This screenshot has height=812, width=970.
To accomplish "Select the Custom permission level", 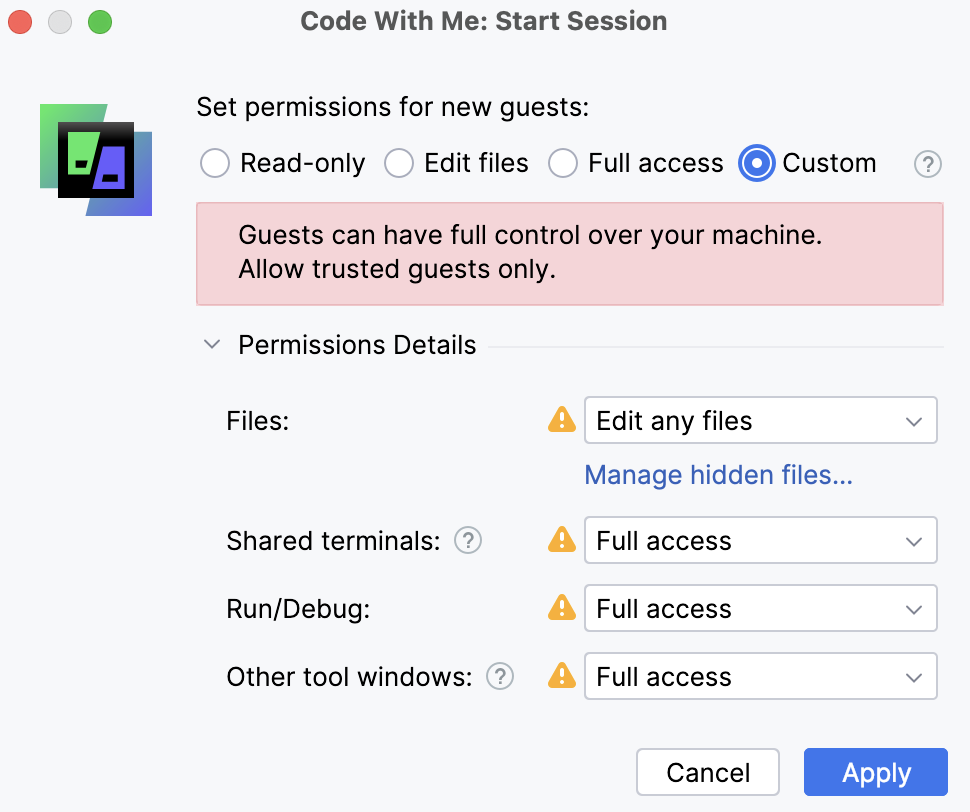I will [757, 163].
